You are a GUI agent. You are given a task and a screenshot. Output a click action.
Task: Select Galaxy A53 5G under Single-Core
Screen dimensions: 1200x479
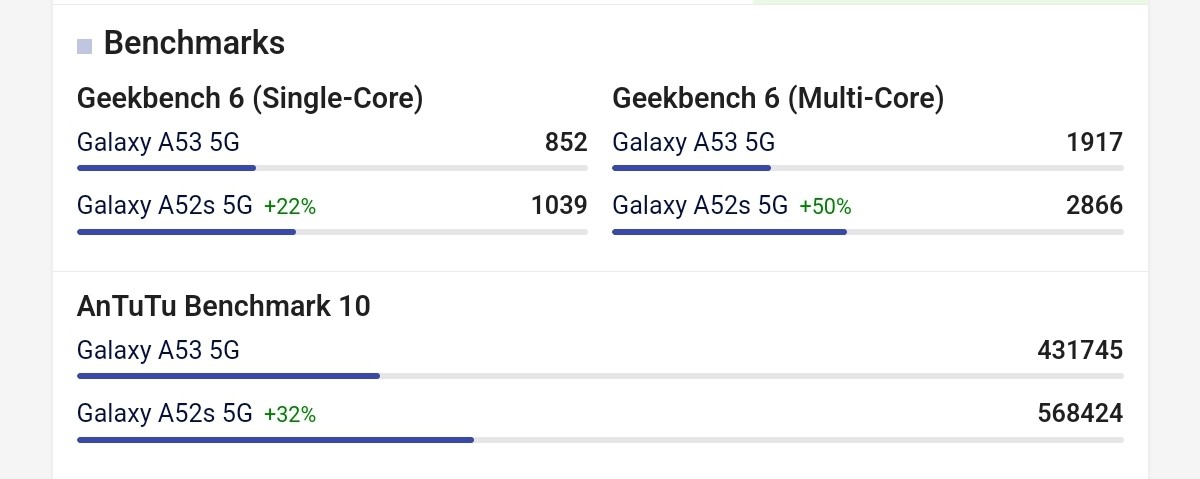pyautogui.click(x=158, y=143)
